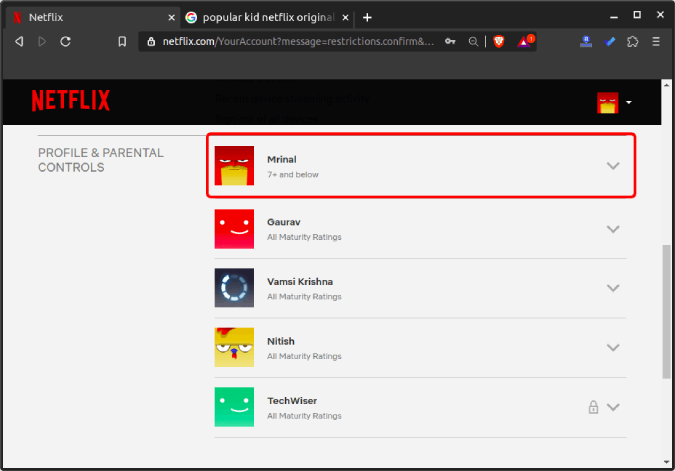Open the account dropdown caret in header

(x=629, y=102)
